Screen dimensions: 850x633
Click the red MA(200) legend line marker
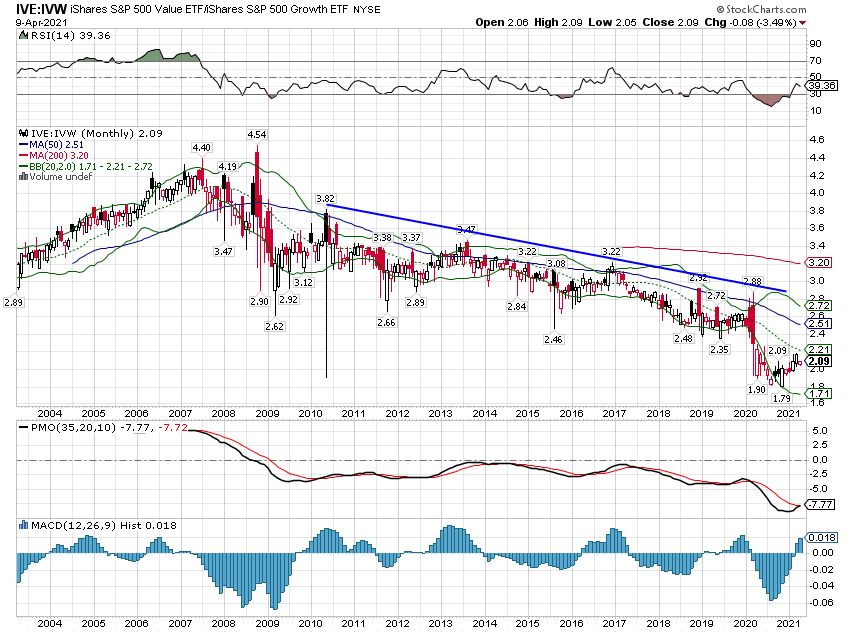click(x=23, y=156)
